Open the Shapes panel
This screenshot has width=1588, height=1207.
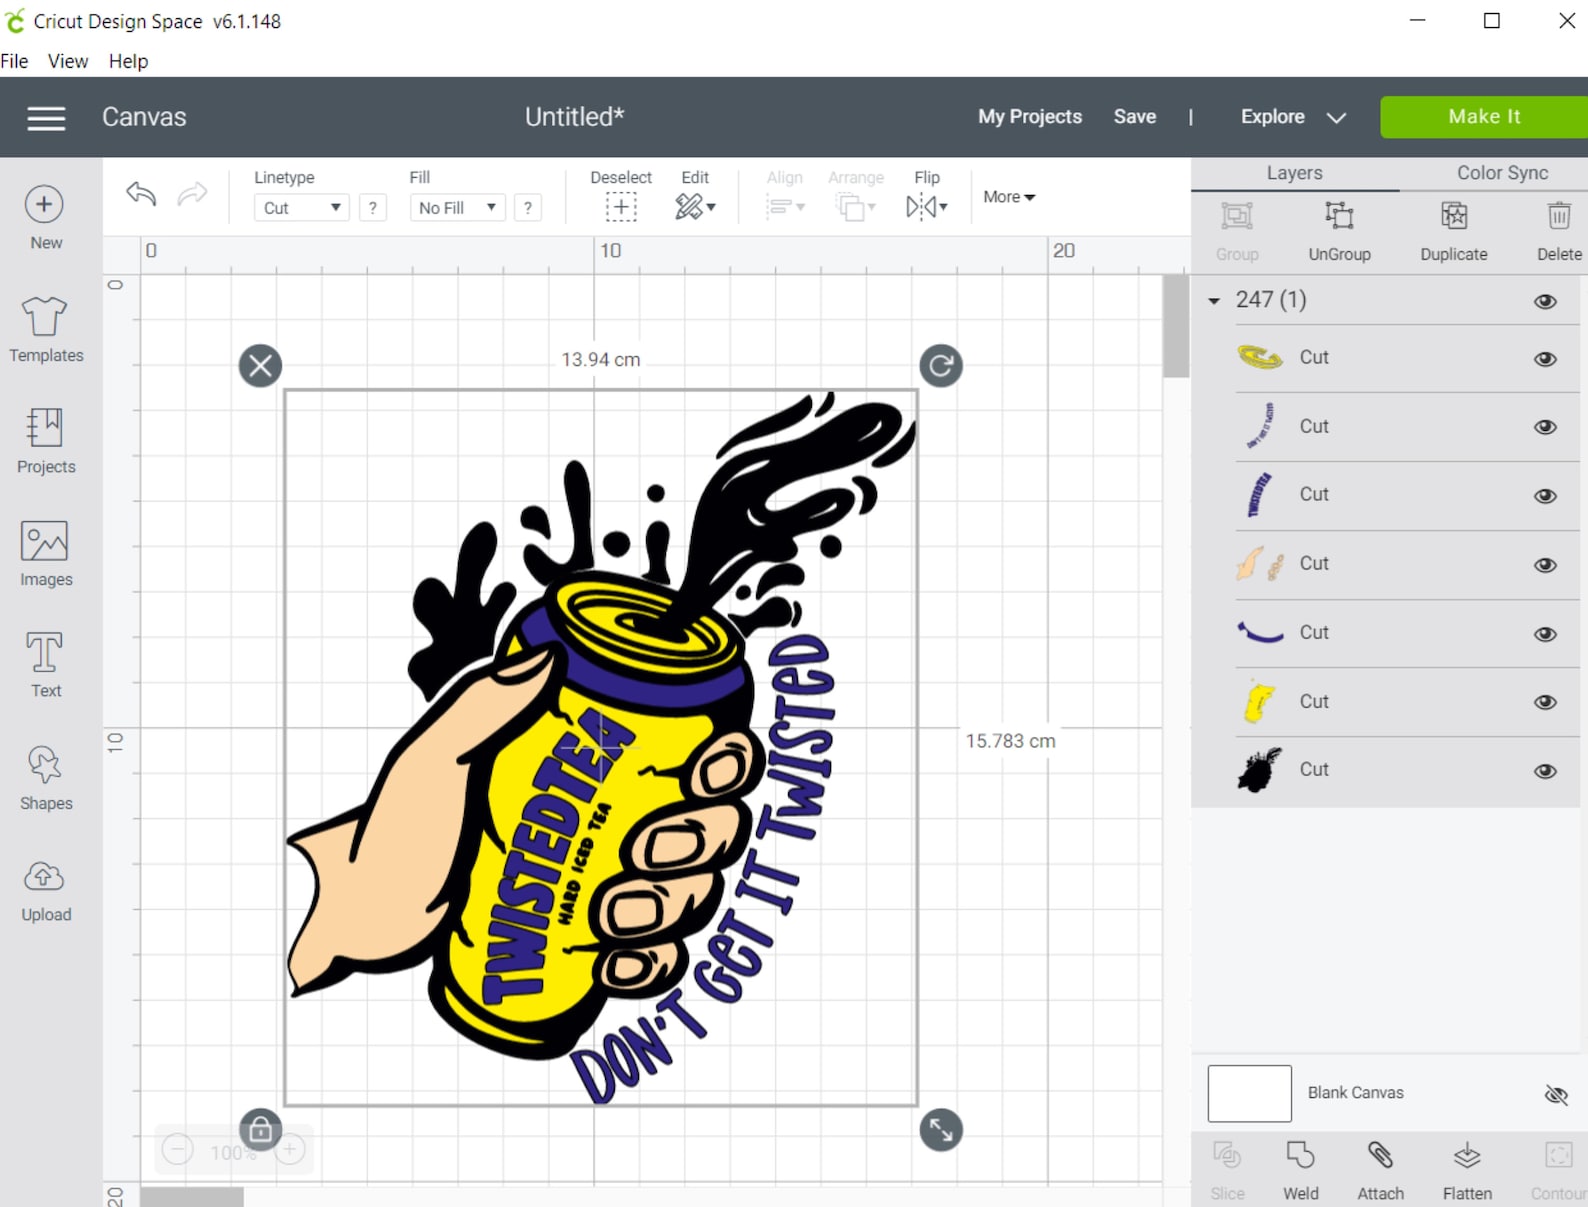(x=46, y=778)
